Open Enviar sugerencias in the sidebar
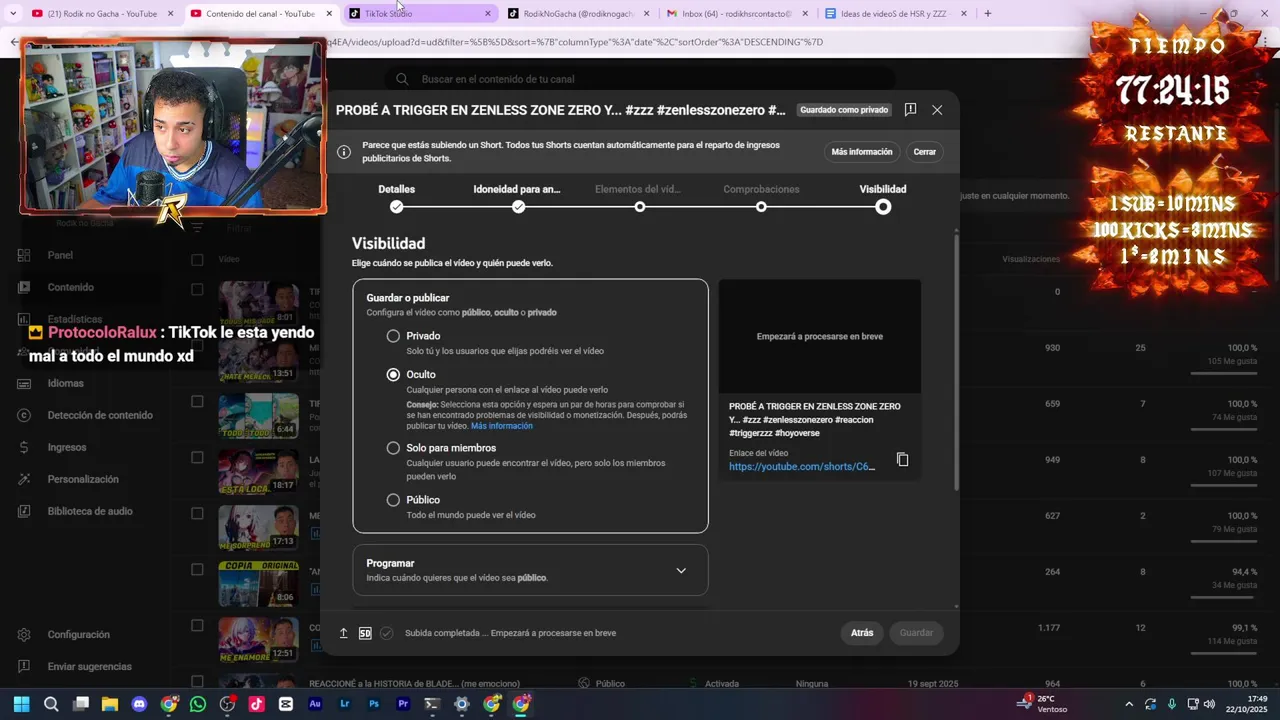This screenshot has width=1280, height=720. (89, 666)
